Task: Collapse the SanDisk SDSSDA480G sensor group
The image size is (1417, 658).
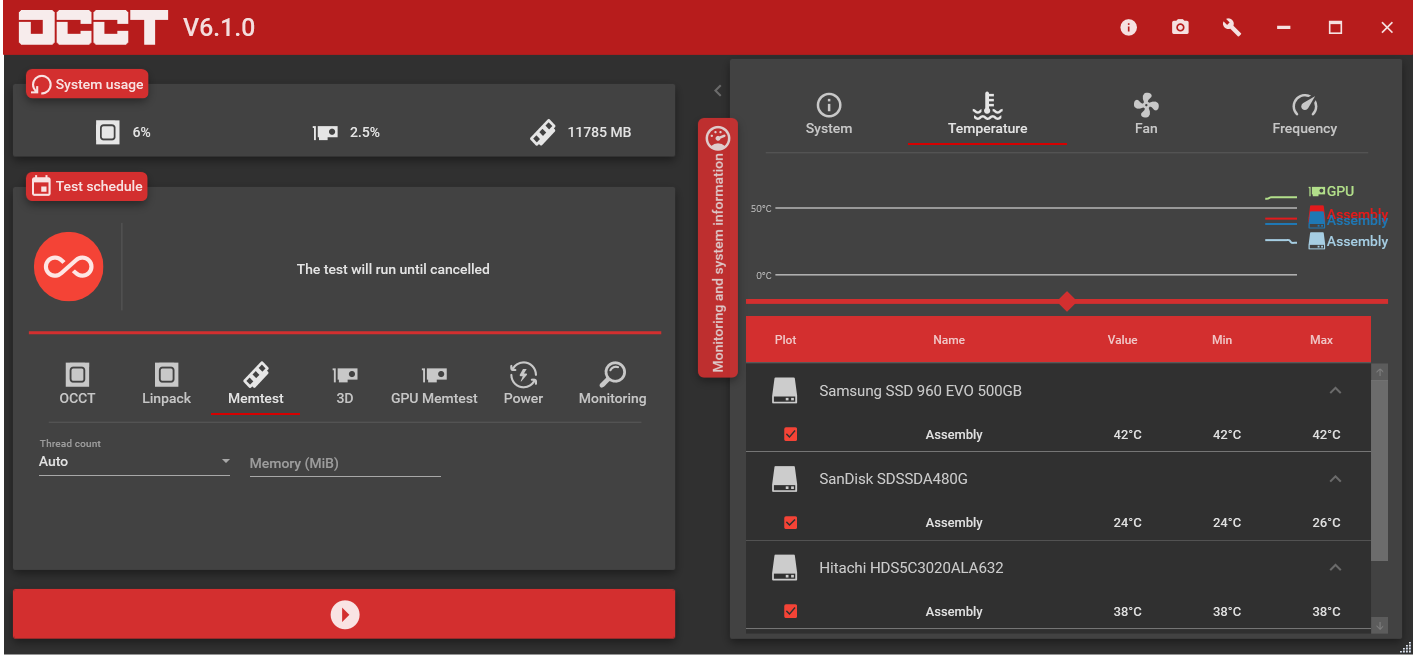Action: (x=1336, y=479)
